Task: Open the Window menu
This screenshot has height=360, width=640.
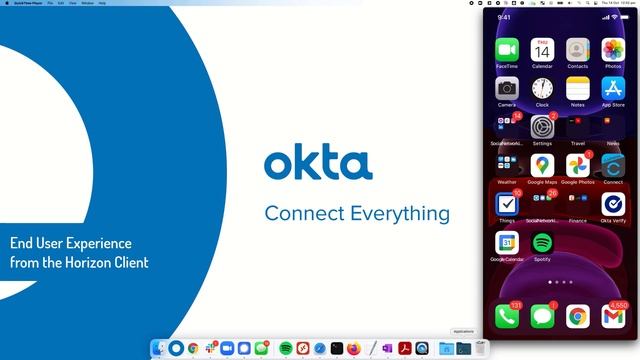Action: pyautogui.click(x=87, y=3)
